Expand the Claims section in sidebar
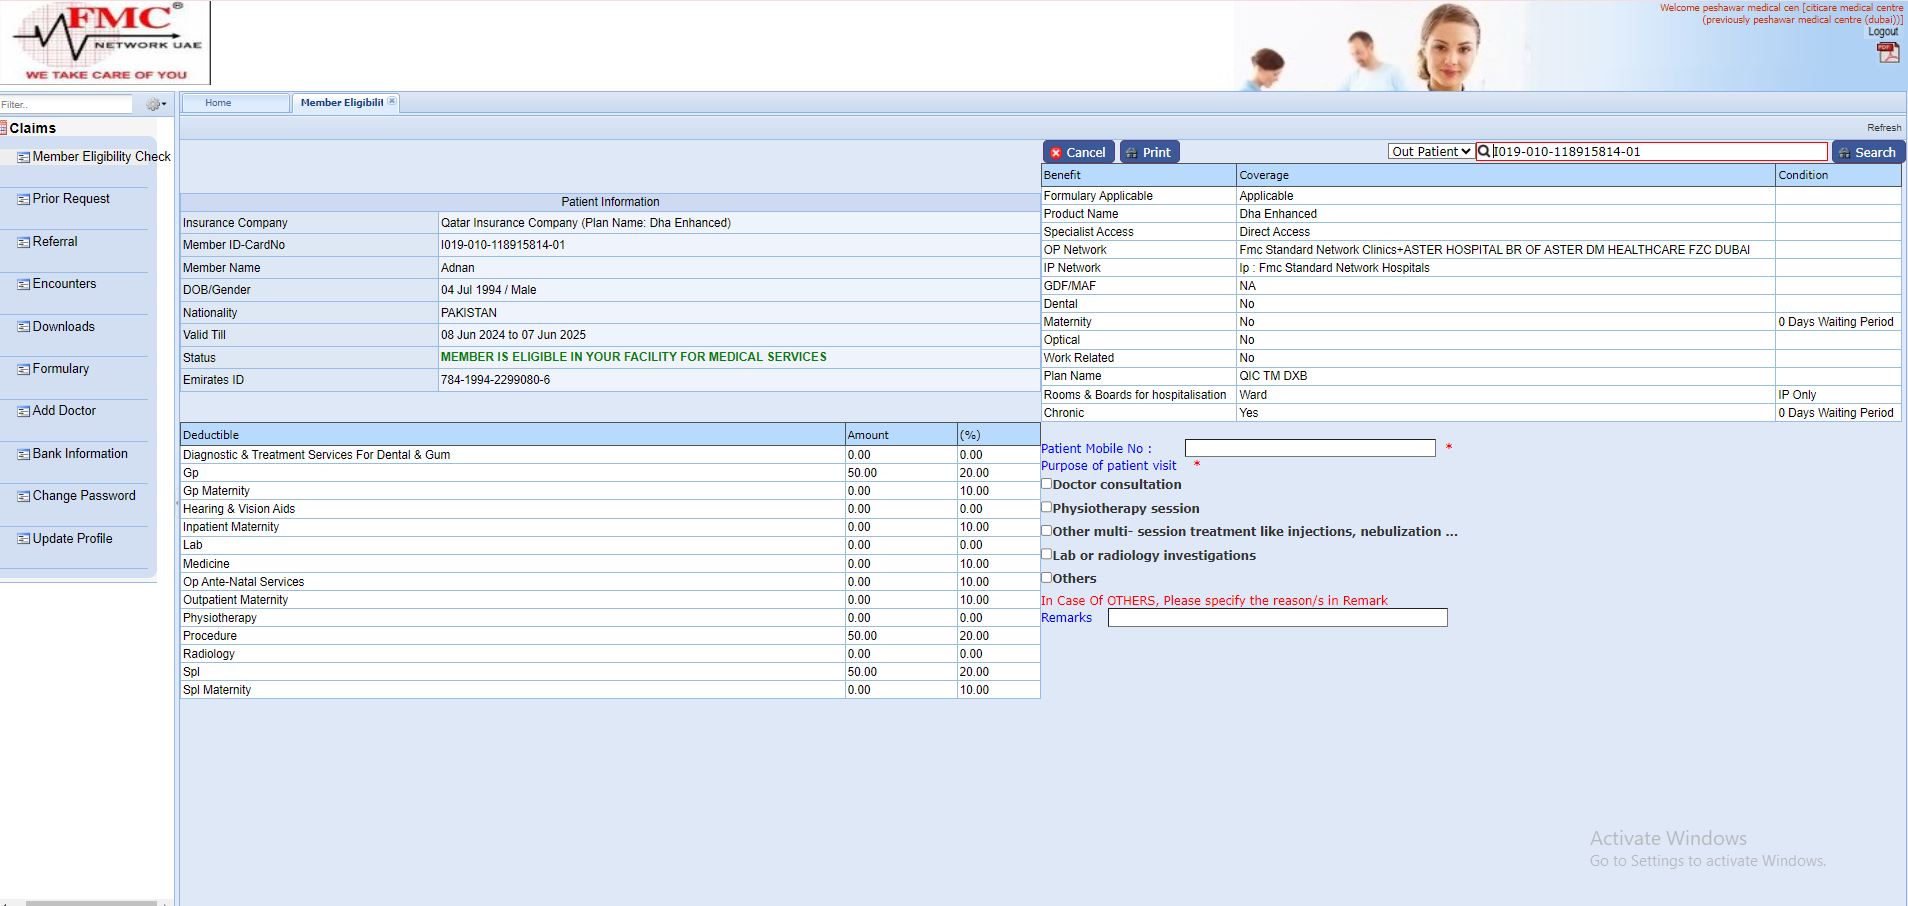 point(32,128)
